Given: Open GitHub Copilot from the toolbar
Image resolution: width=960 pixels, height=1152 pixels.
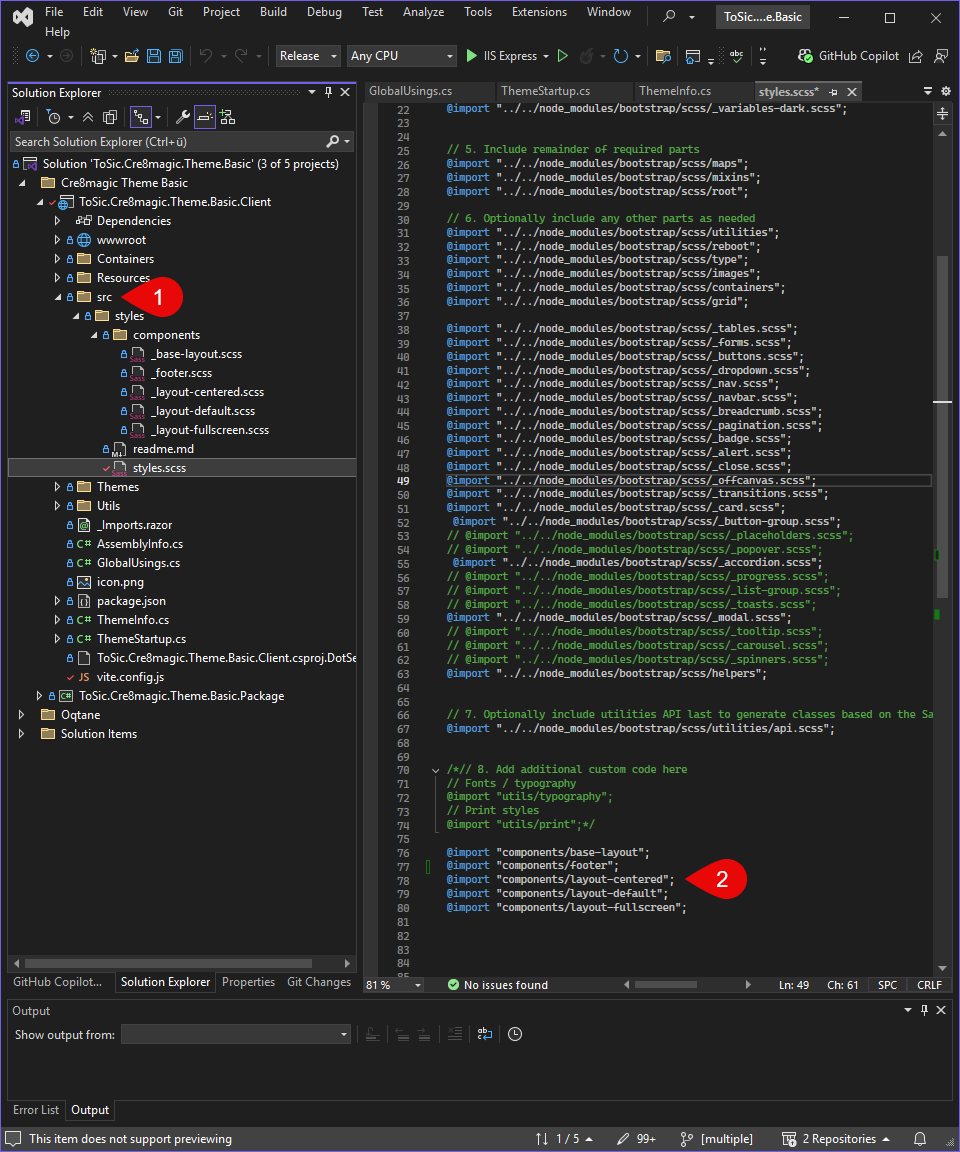Looking at the screenshot, I should pos(848,56).
